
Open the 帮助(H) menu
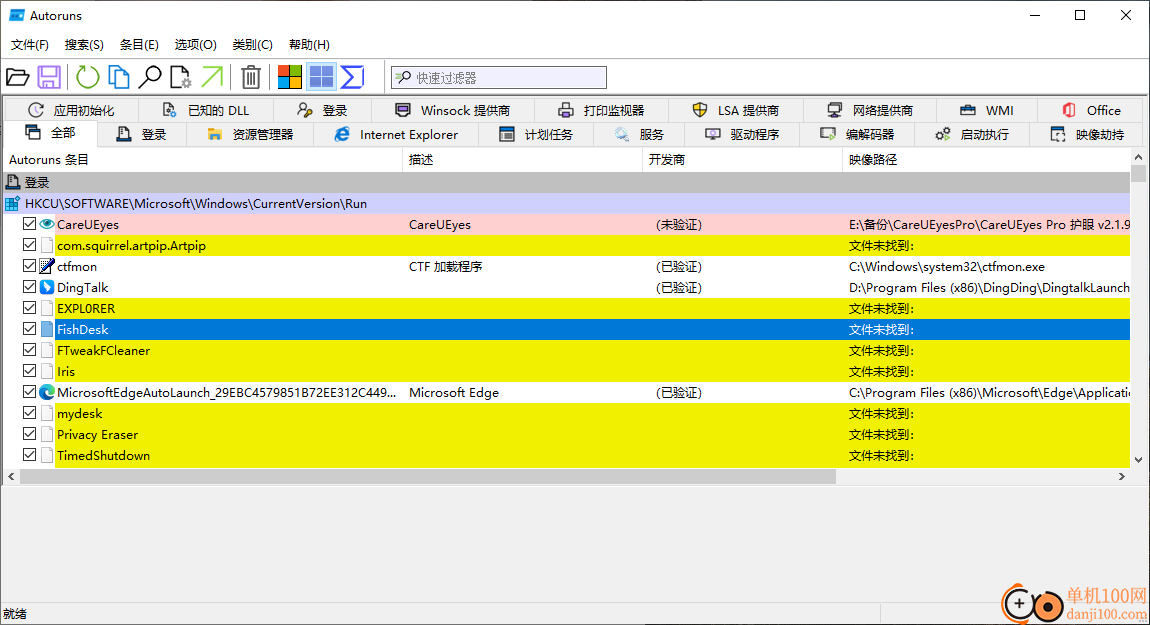[309, 45]
